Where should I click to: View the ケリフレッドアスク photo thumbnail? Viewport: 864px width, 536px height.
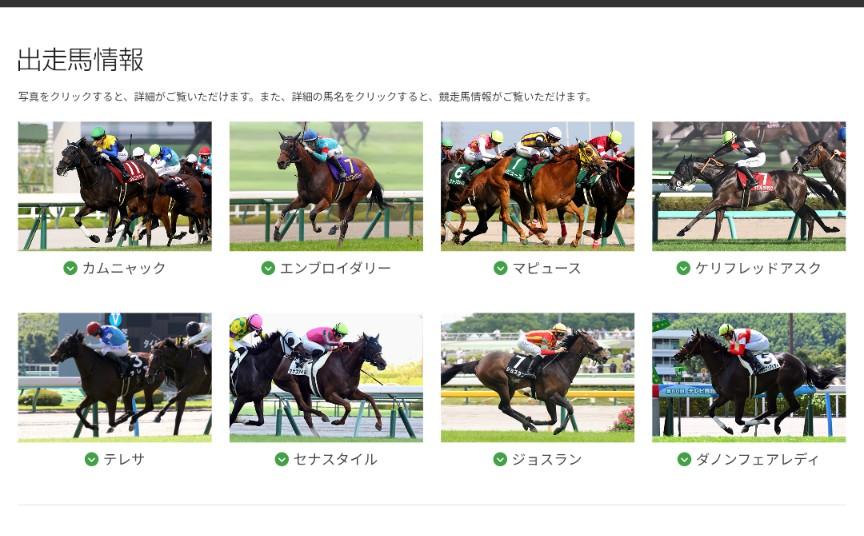[749, 186]
